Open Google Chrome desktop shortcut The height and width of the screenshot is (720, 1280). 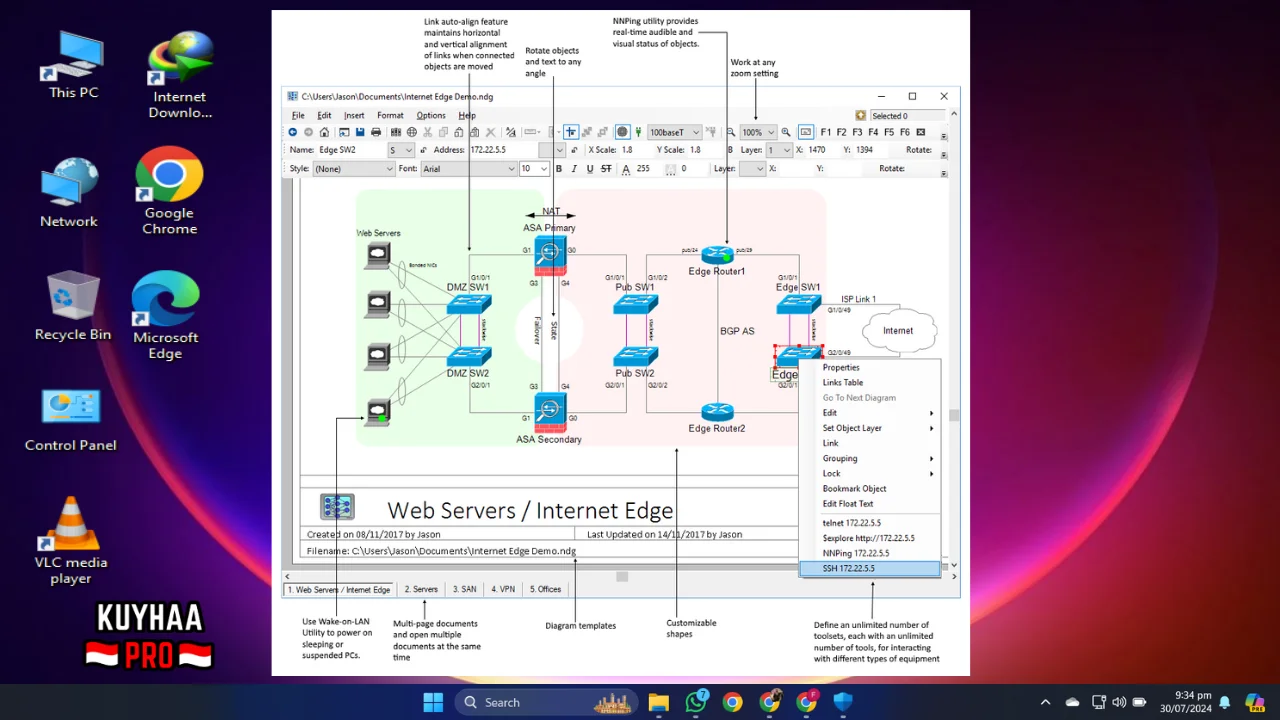169,192
